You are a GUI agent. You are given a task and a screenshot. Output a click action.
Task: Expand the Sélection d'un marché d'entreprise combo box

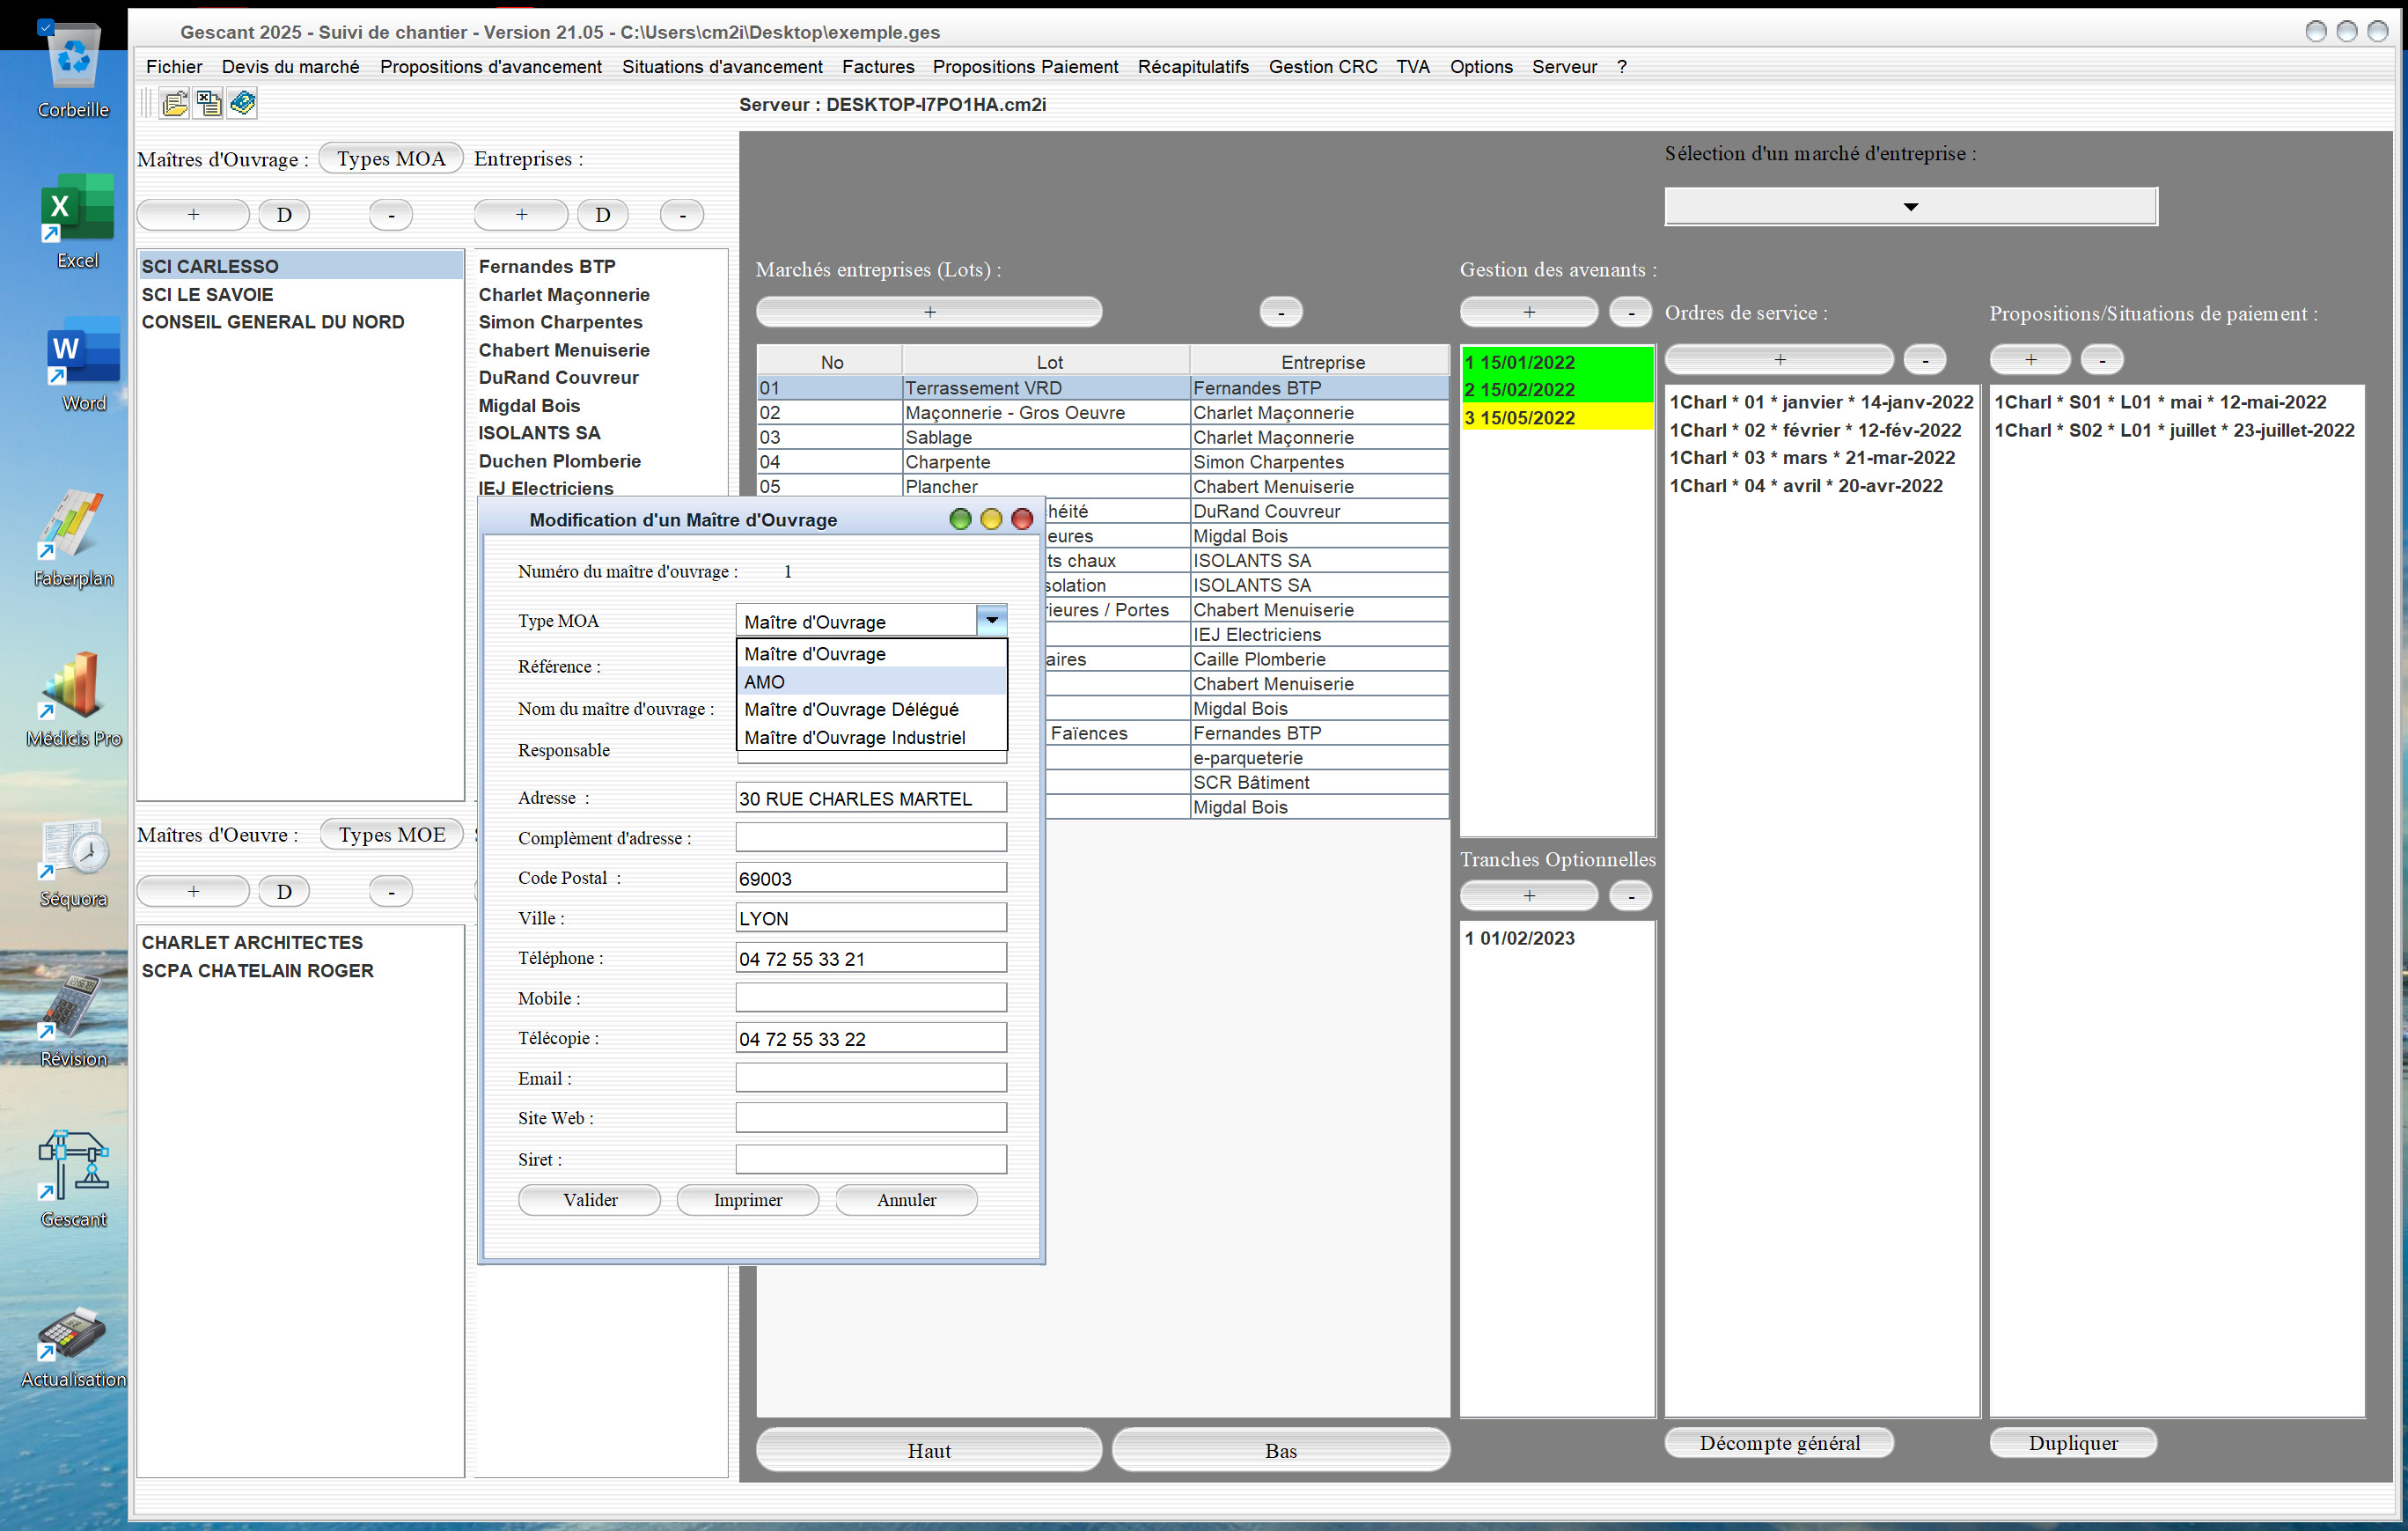pos(1910,207)
